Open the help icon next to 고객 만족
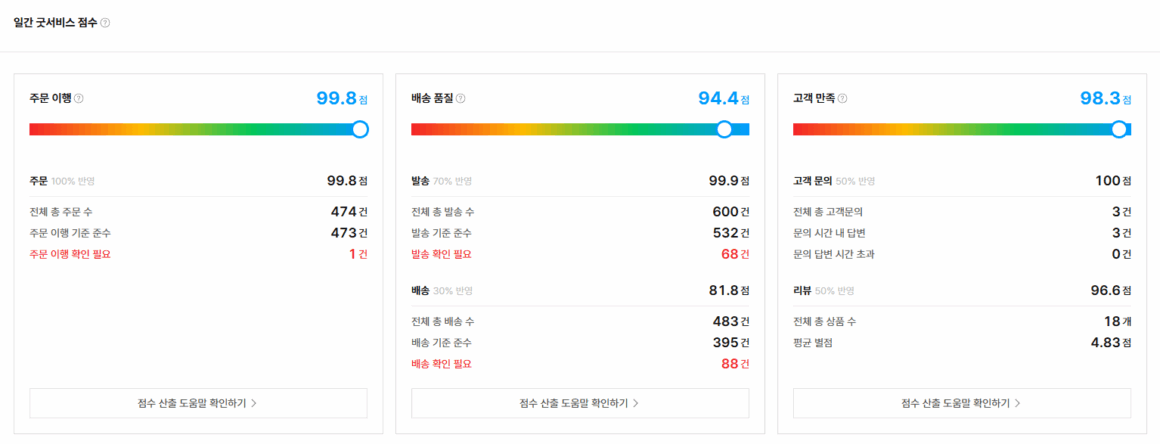This screenshot has width=1160, height=444. [x=842, y=98]
